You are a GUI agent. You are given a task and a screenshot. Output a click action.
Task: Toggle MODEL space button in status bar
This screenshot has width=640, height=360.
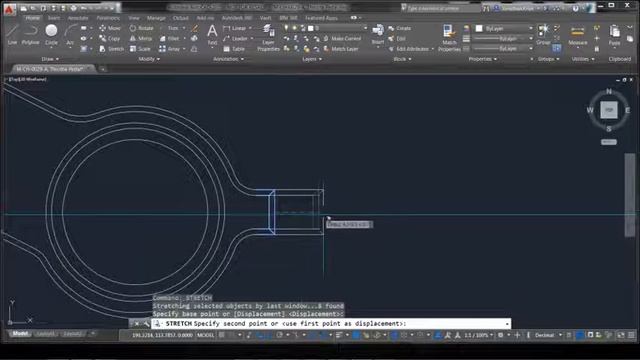(205, 335)
